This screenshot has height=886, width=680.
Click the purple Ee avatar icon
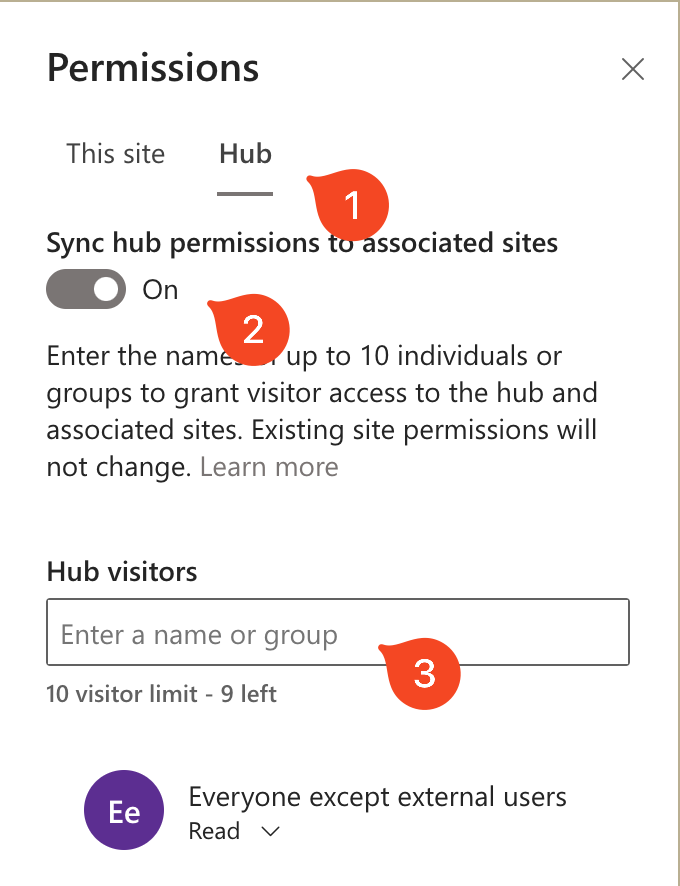(x=124, y=812)
